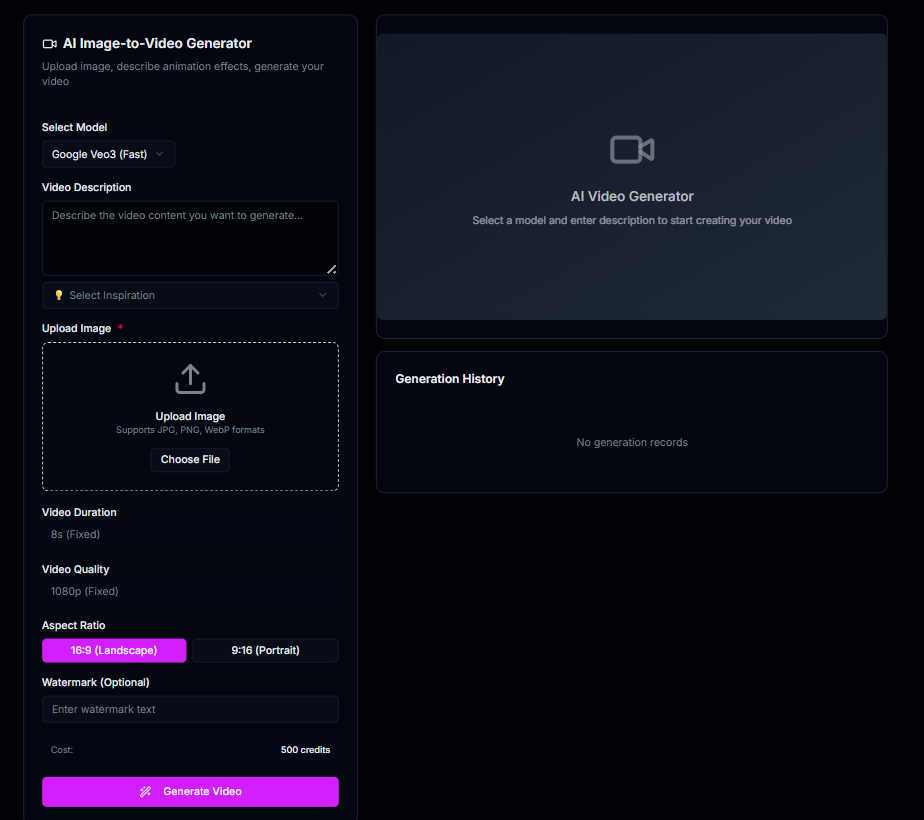Screen dimensions: 924x820
Task: Click the large video camera placeholder icon
Action: pyautogui.click(x=632, y=150)
